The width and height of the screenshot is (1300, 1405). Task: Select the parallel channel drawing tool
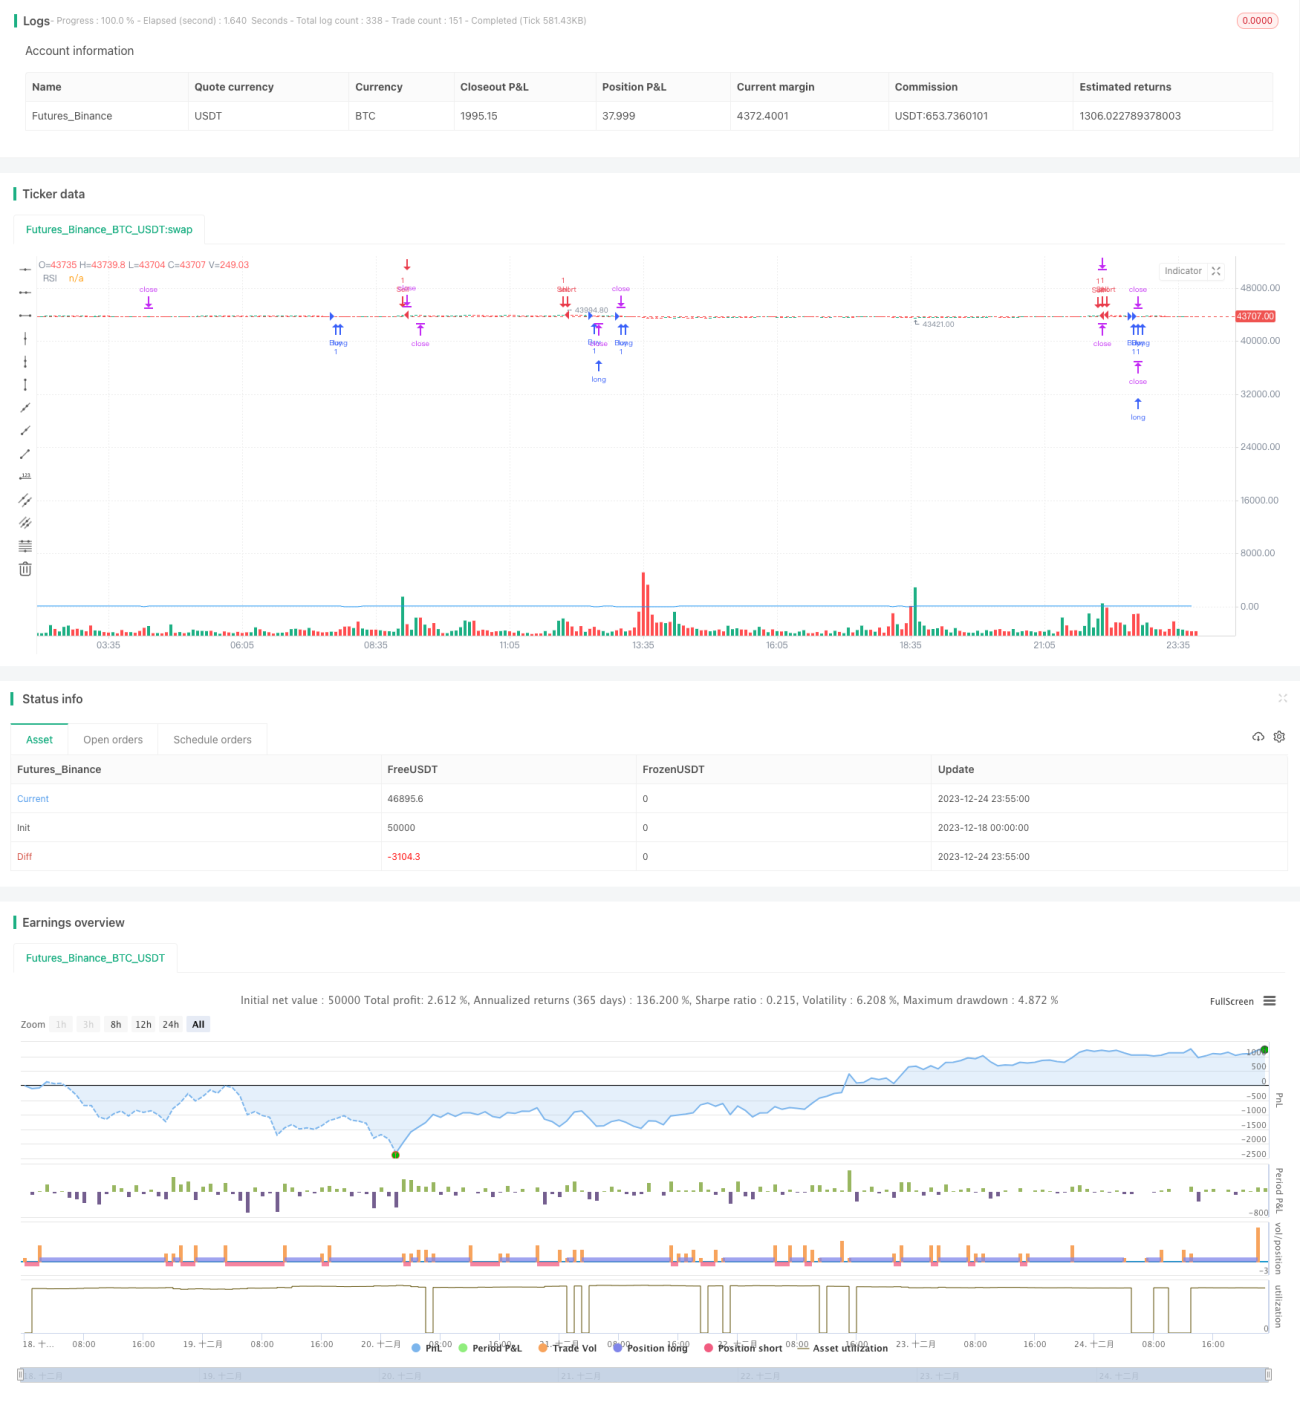click(25, 499)
